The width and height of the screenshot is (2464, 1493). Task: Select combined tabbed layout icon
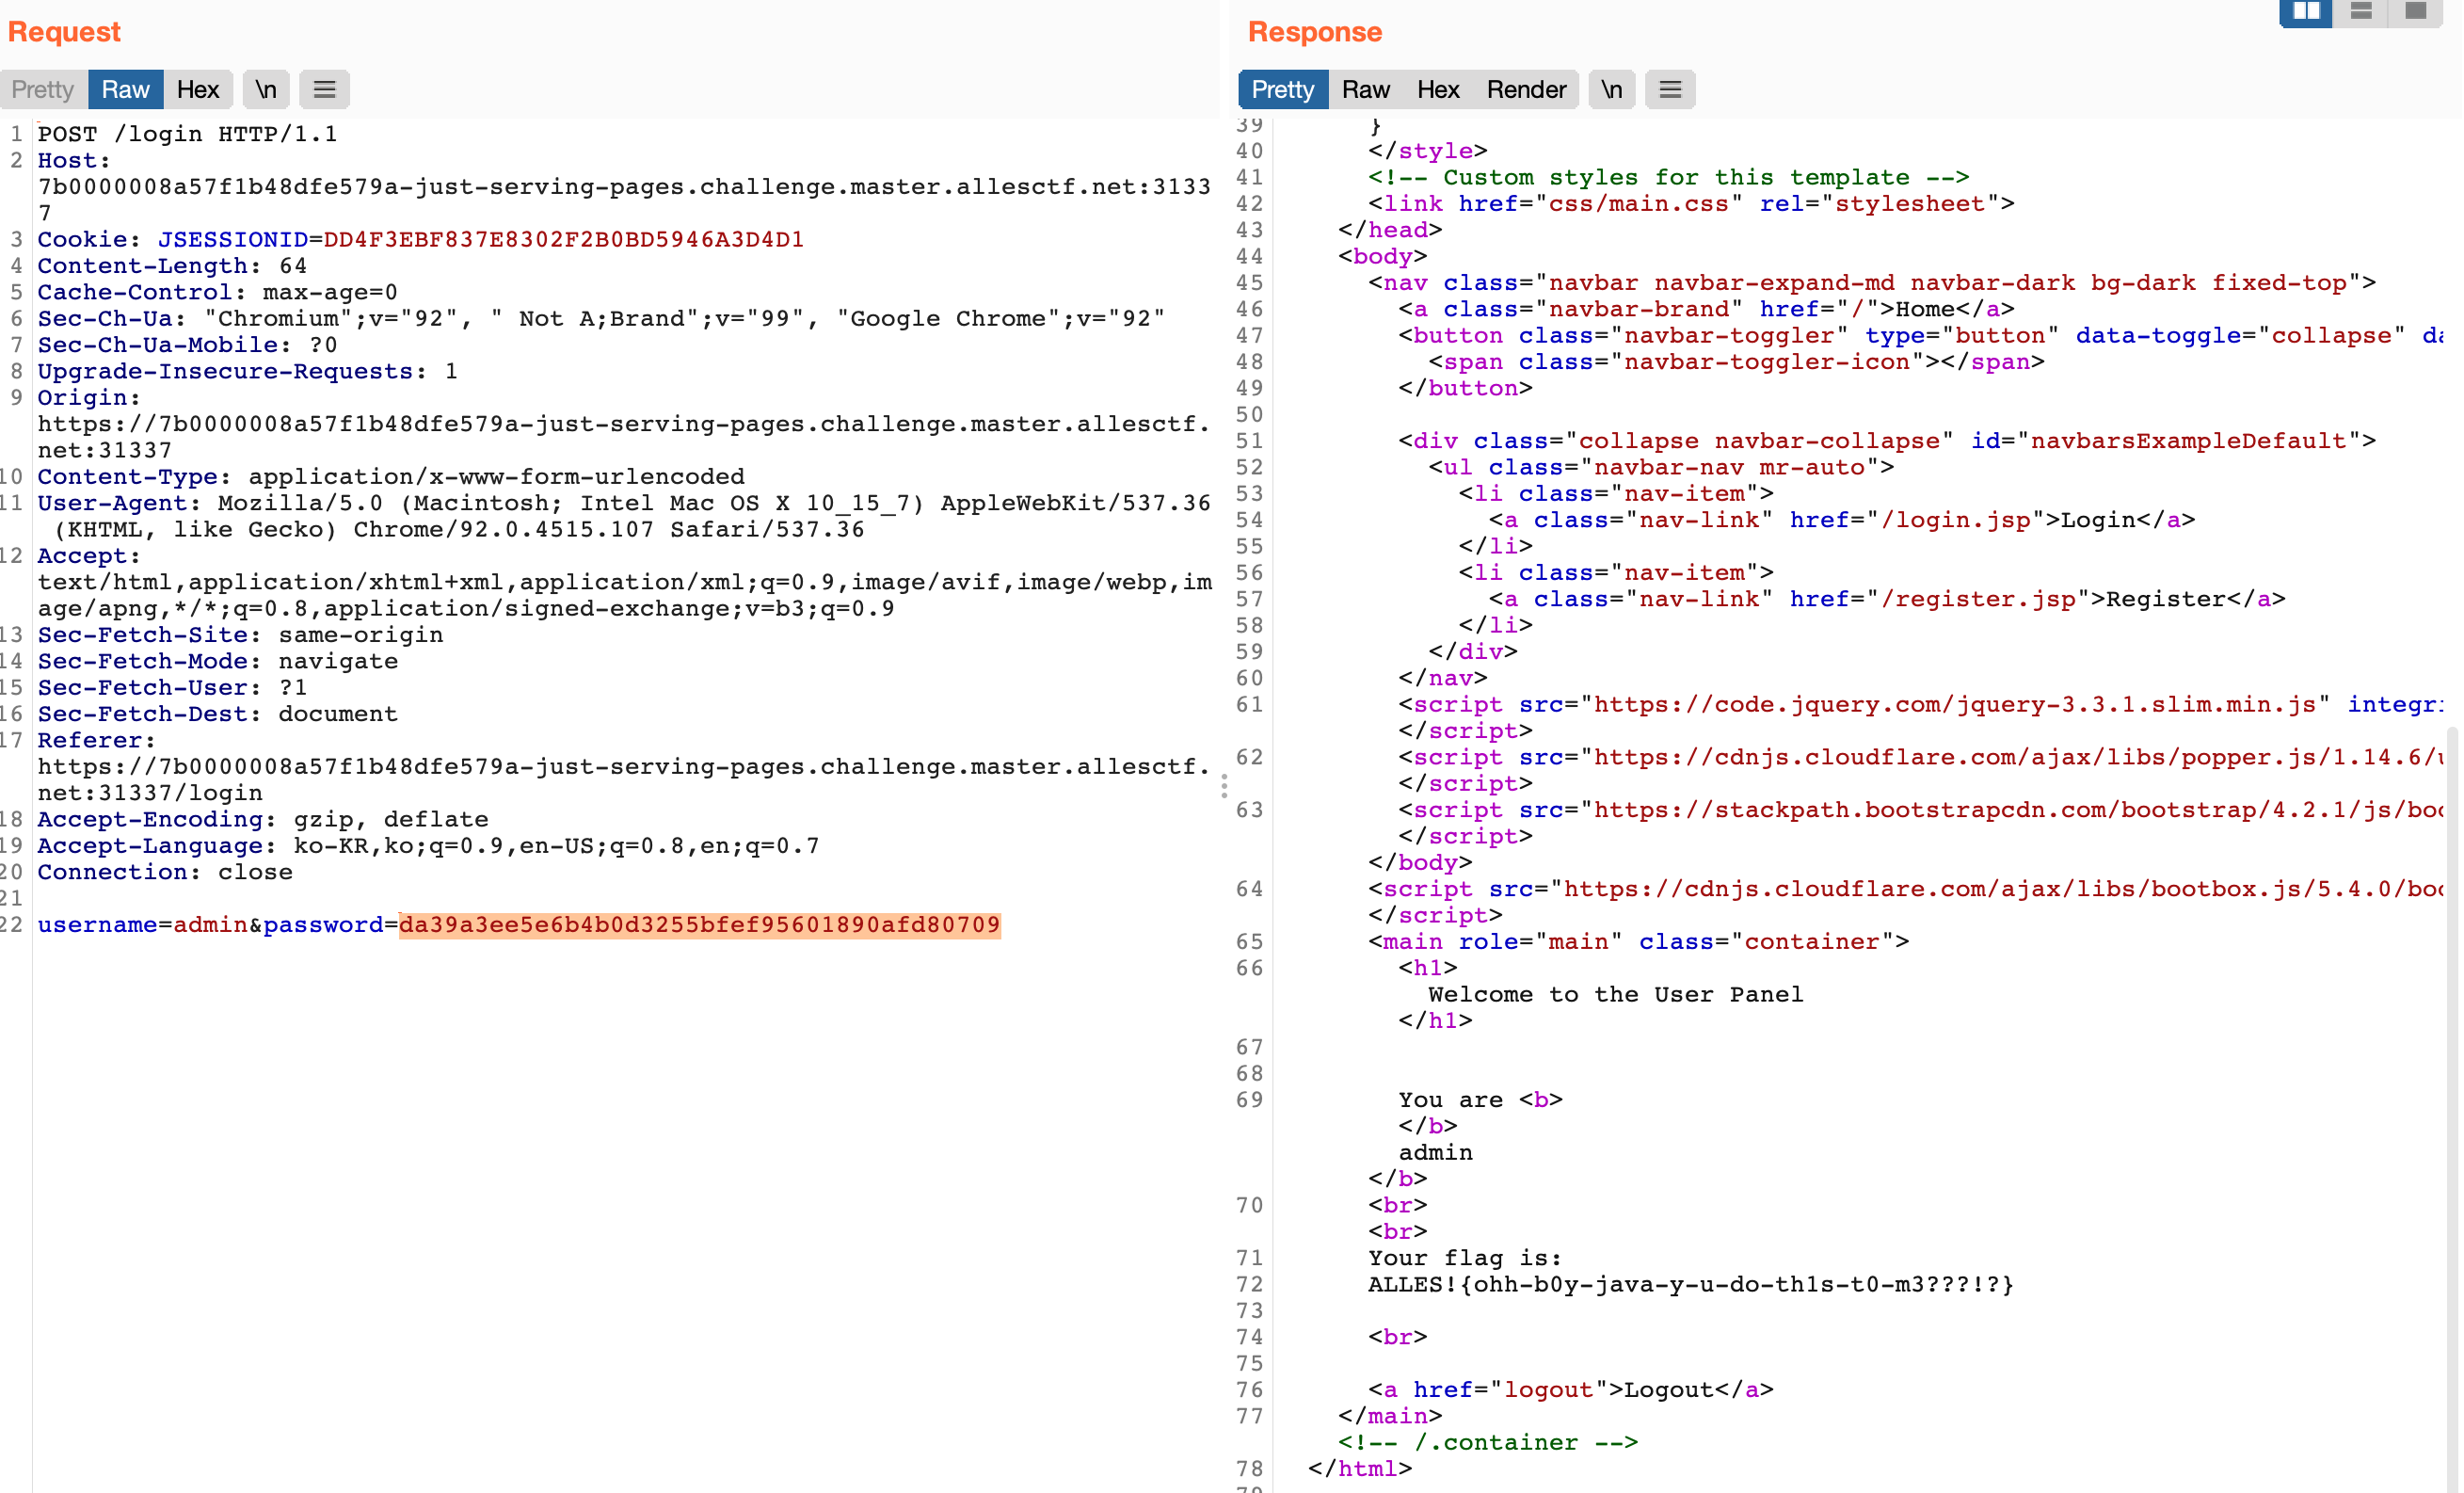(2416, 12)
